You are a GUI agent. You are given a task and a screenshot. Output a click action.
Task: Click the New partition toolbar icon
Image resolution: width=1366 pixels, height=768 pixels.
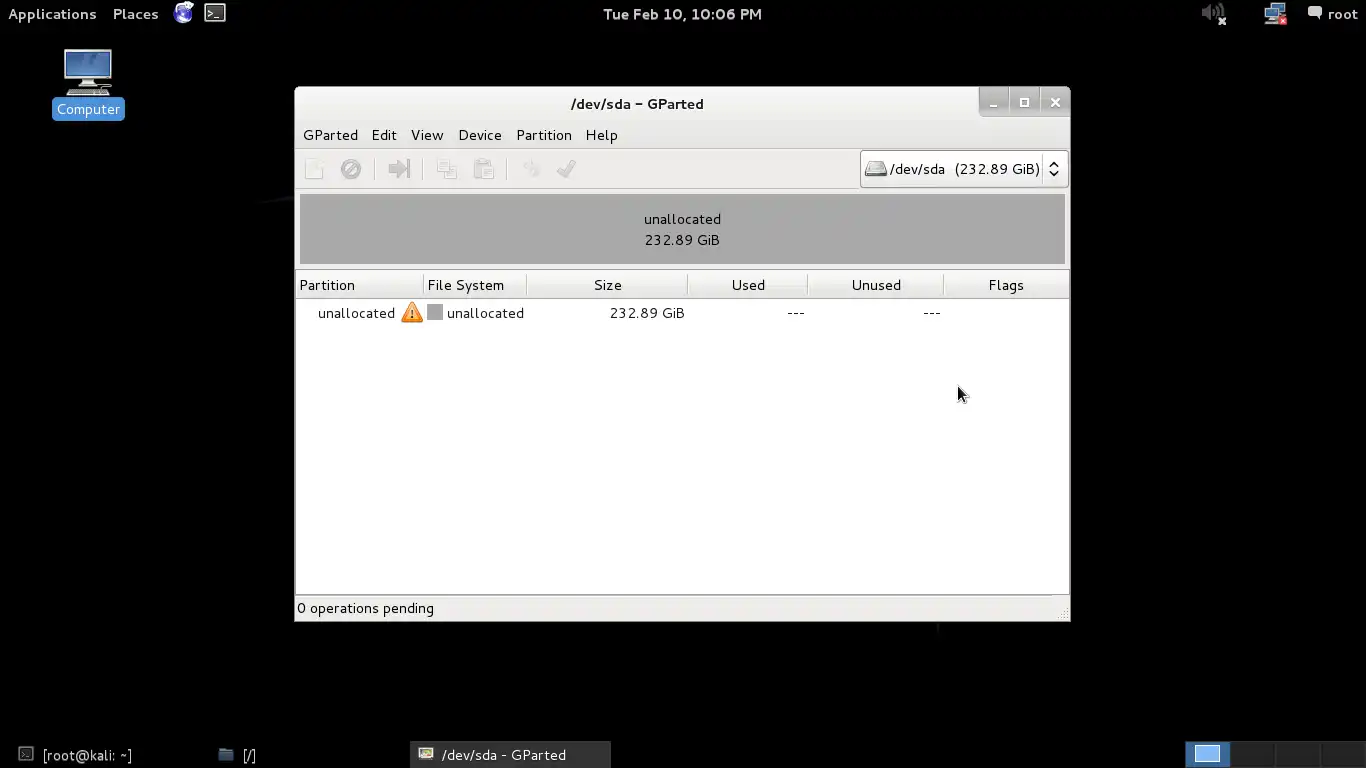[x=314, y=169]
